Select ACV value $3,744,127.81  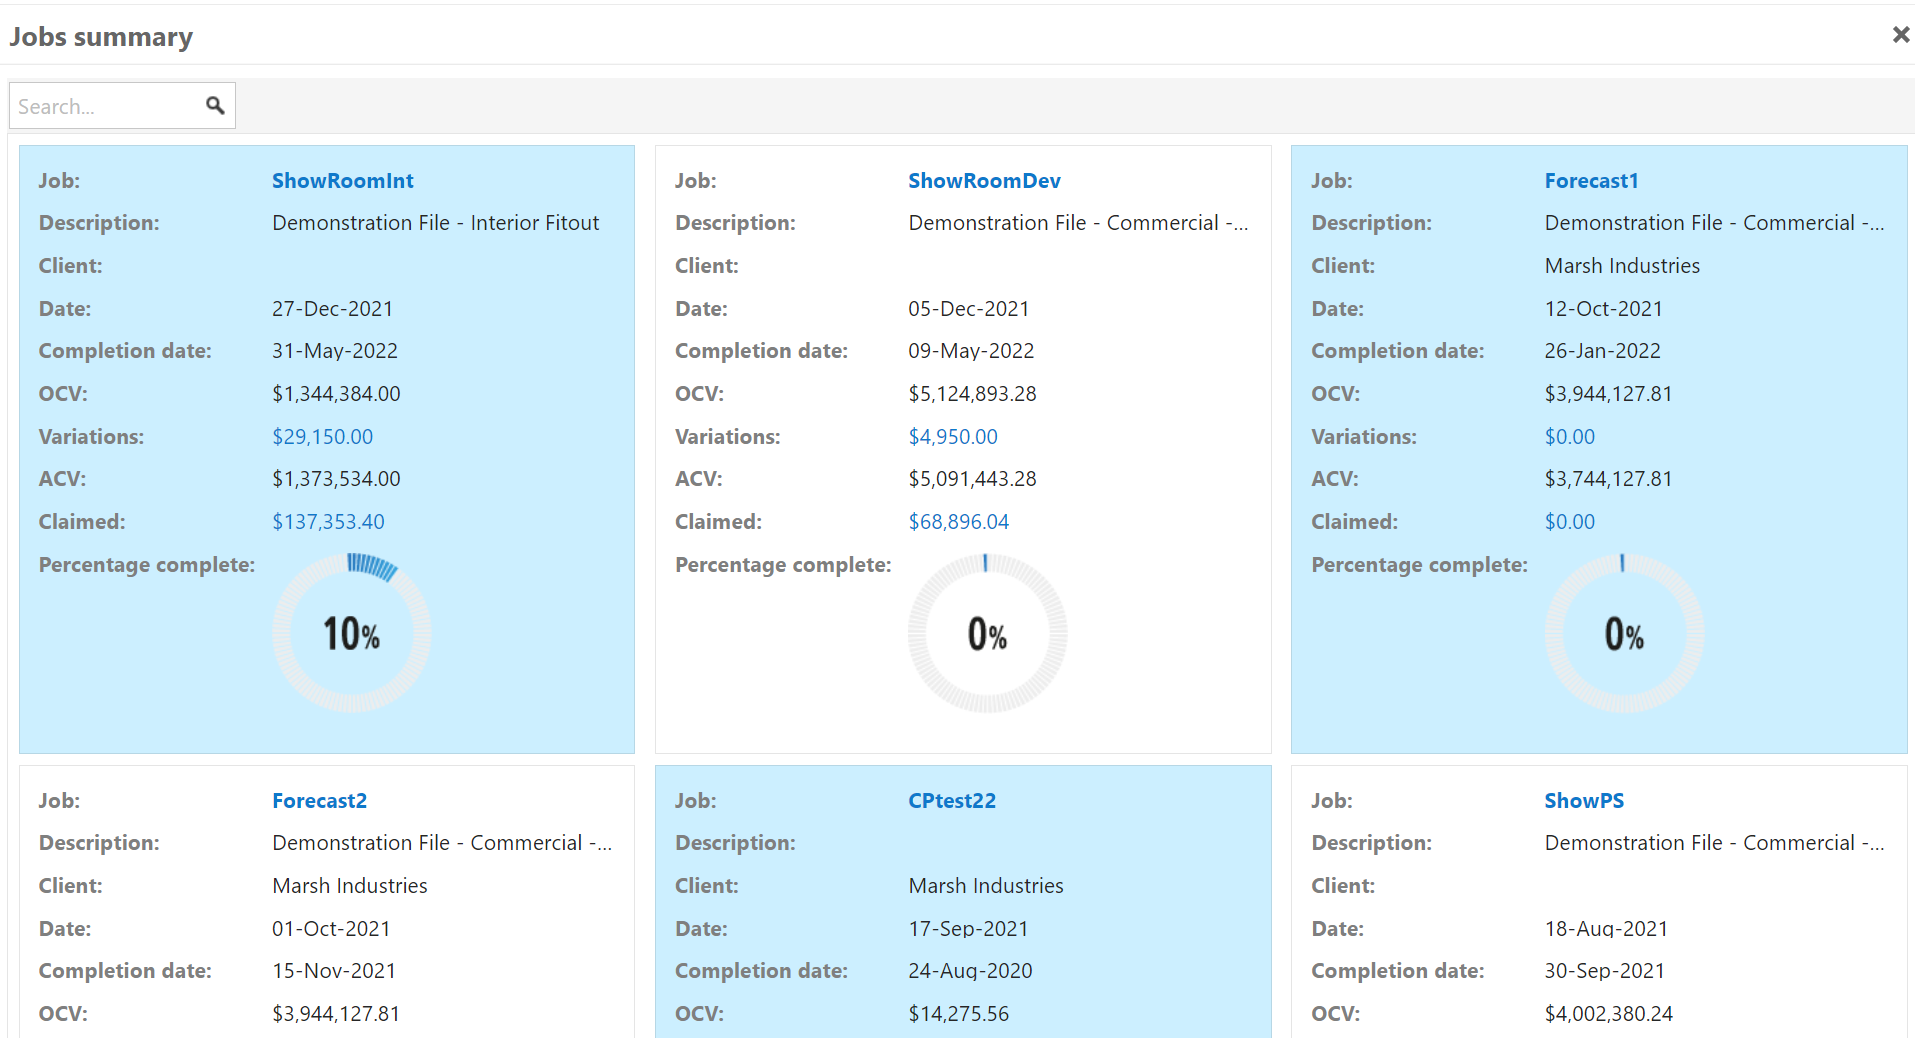click(1608, 479)
